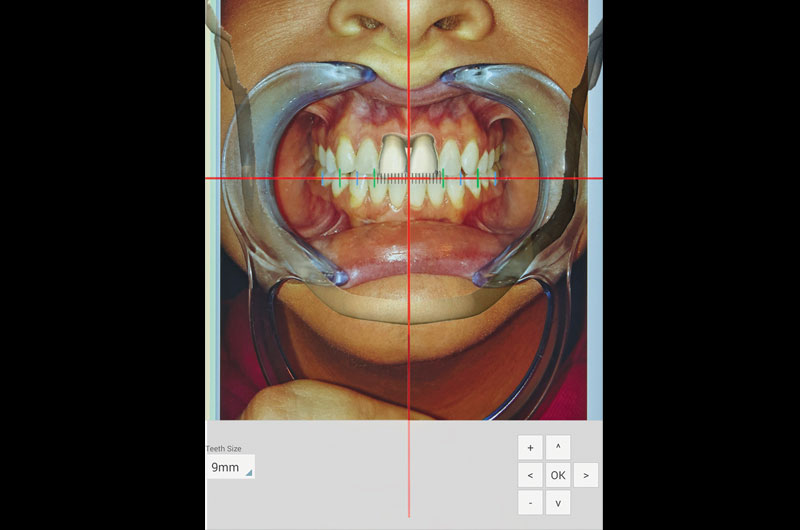Image resolution: width=800 pixels, height=530 pixels.
Task: Click the overlaid central incisors template
Action: click(408, 155)
